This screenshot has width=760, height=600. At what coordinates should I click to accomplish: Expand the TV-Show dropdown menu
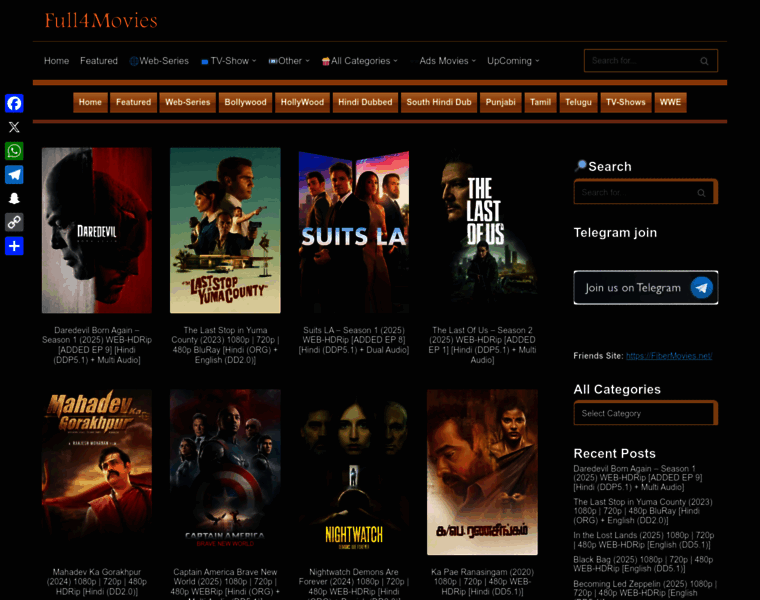click(x=228, y=61)
